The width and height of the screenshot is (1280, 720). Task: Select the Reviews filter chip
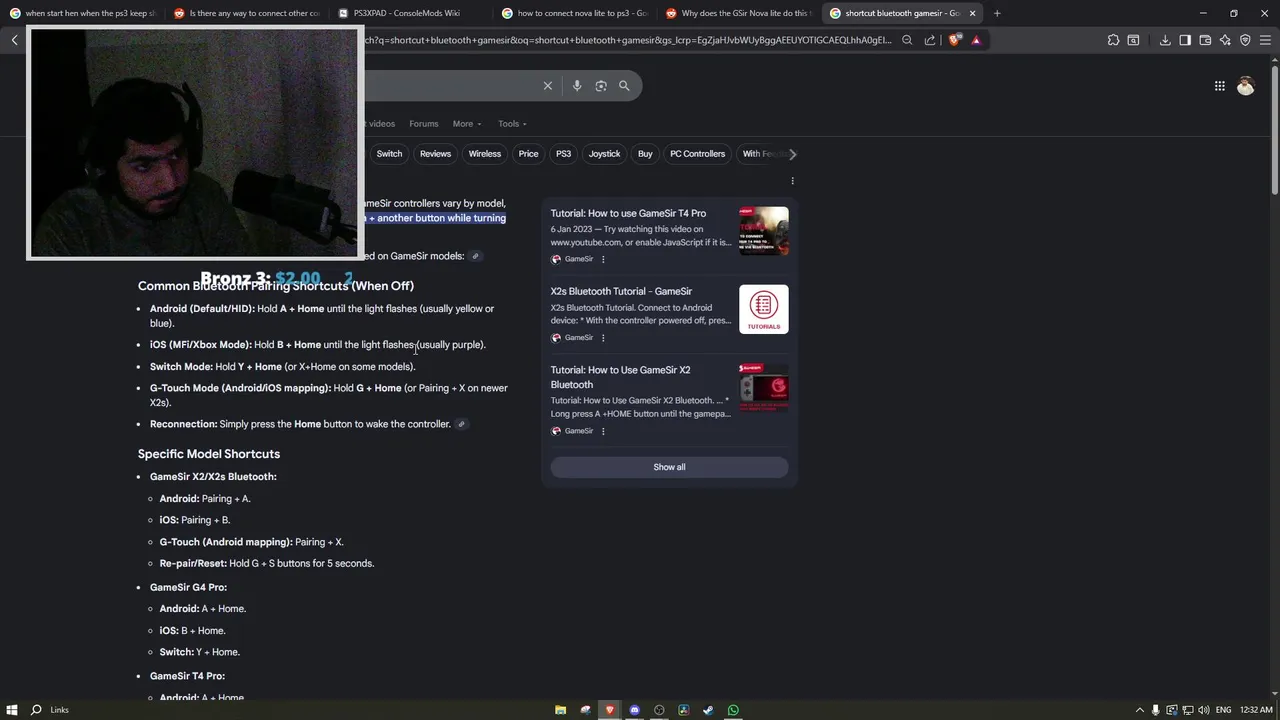[x=435, y=154]
